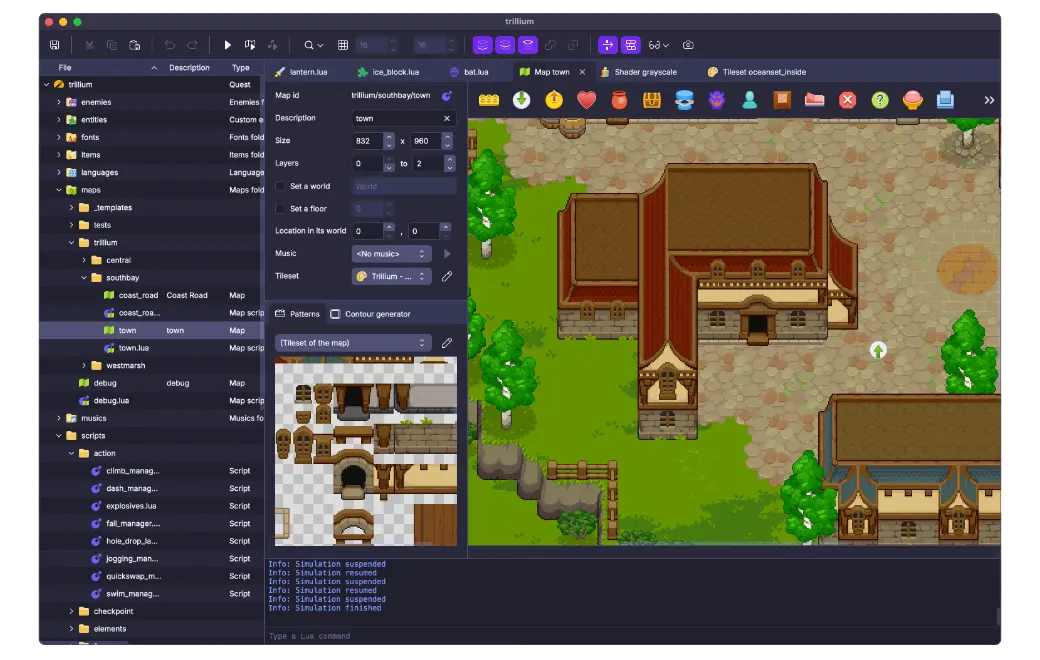Collapse the southbay folder in tree
This screenshot has width=1040, height=660.
[85, 278]
